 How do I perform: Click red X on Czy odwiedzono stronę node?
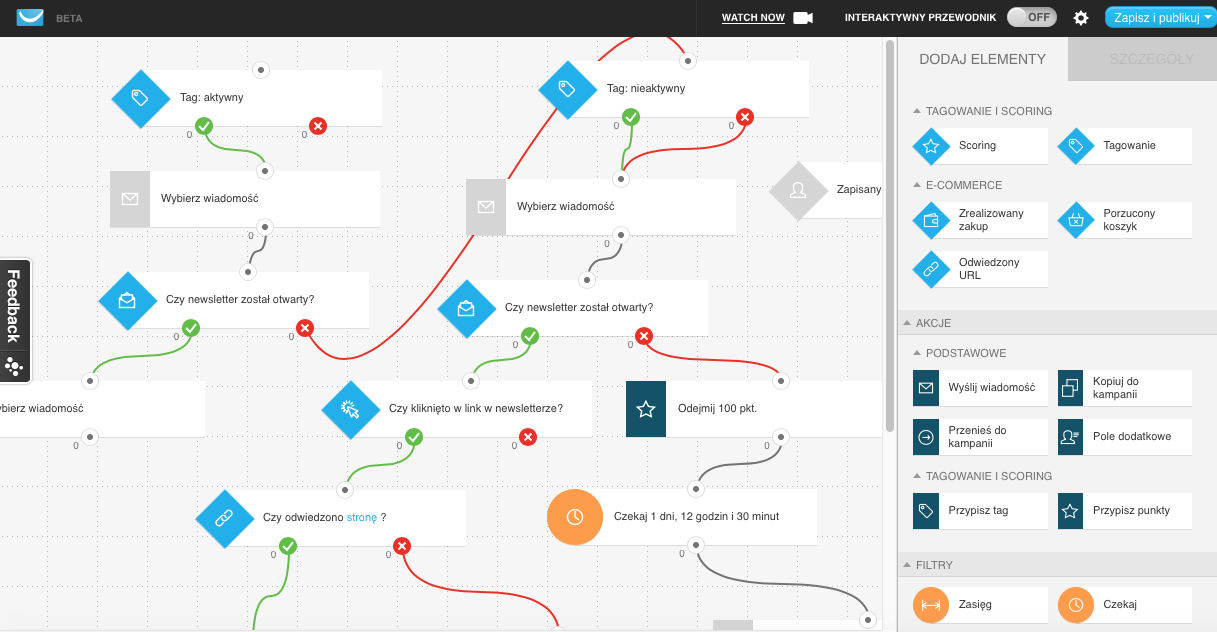click(402, 546)
